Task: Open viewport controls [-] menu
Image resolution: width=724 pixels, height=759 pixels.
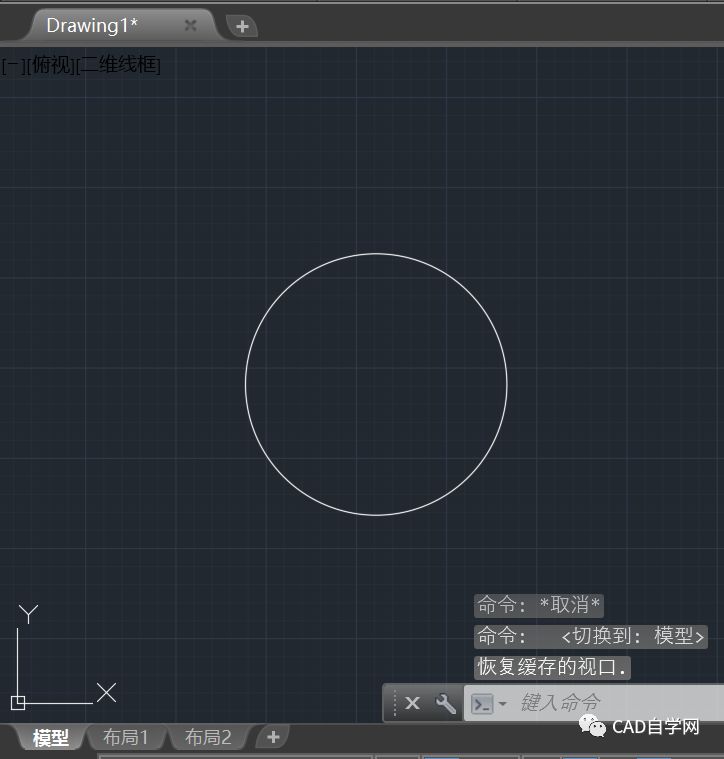Action: coord(13,65)
